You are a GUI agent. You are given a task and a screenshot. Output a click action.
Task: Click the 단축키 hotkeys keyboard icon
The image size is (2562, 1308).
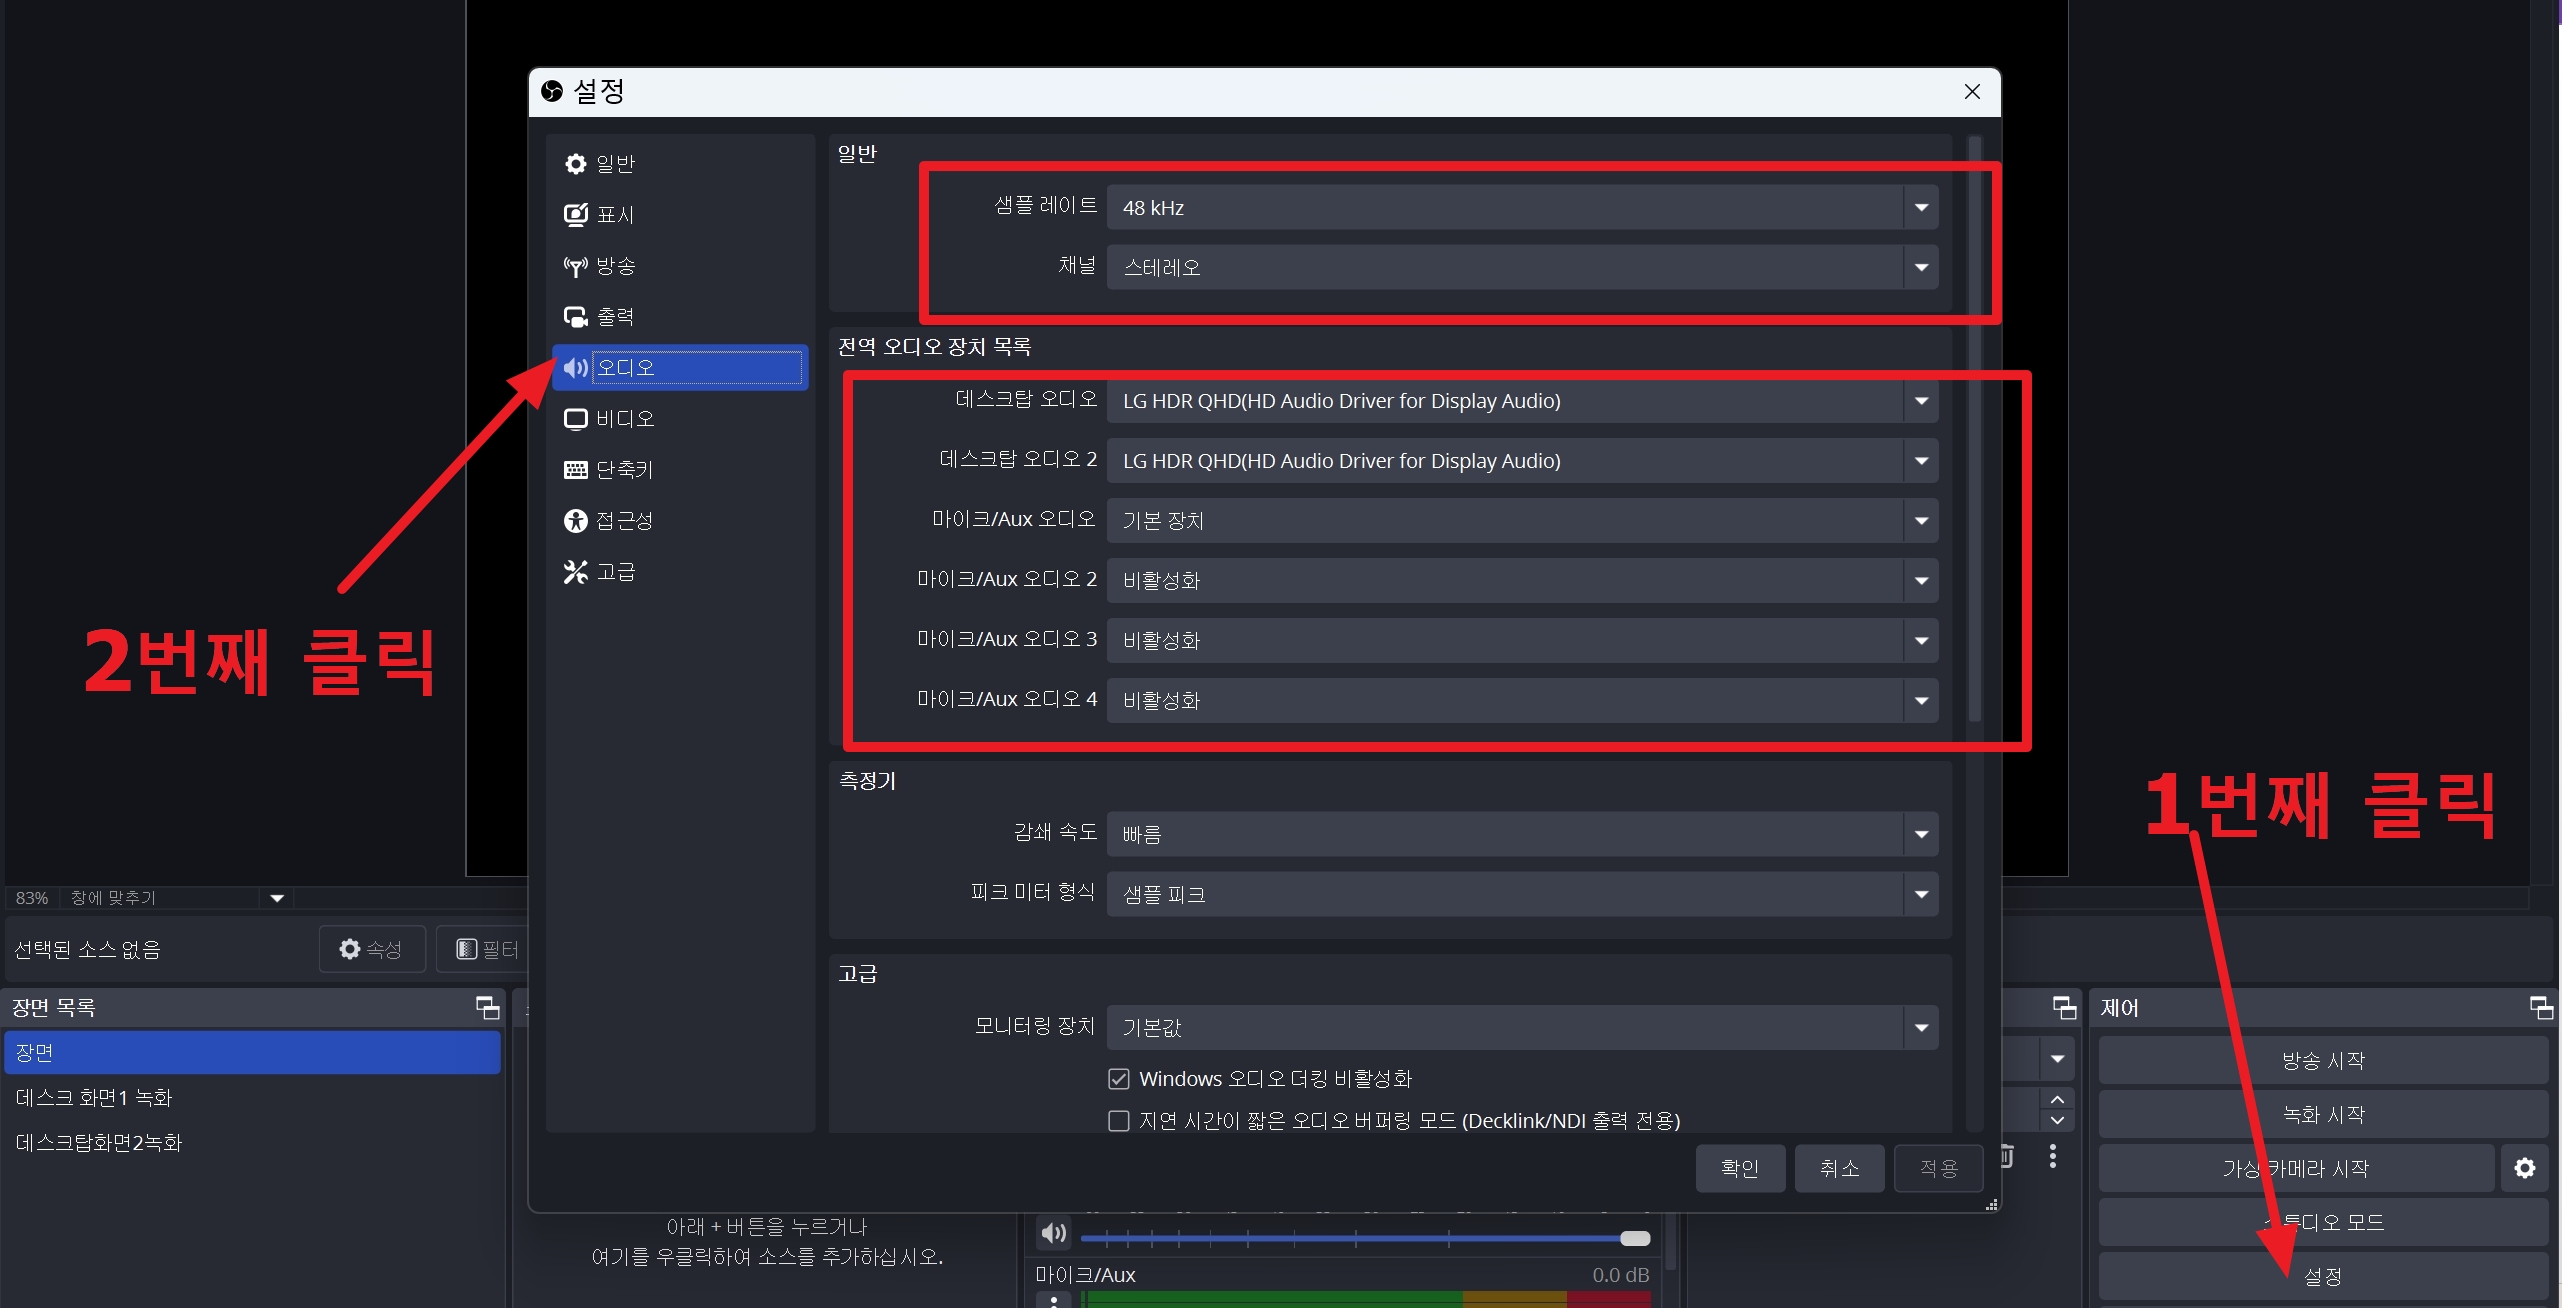pos(575,470)
